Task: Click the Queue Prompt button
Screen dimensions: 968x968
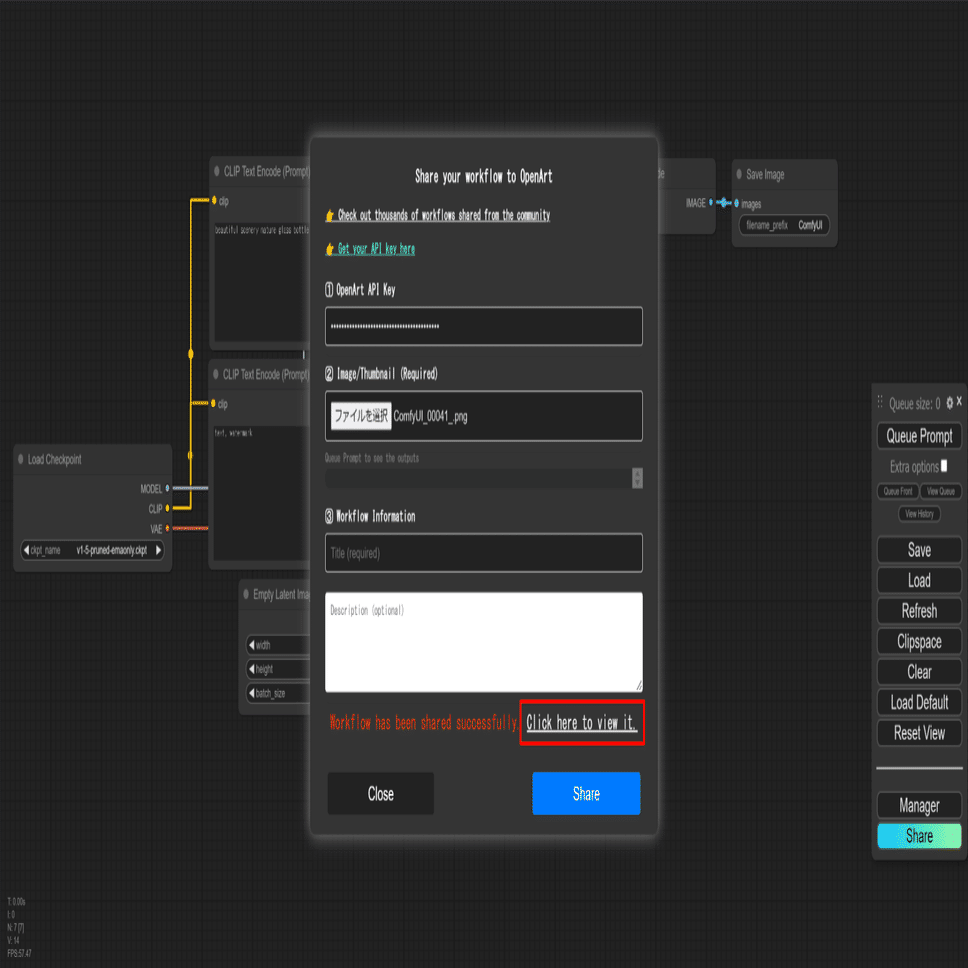Action: pyautogui.click(x=919, y=436)
